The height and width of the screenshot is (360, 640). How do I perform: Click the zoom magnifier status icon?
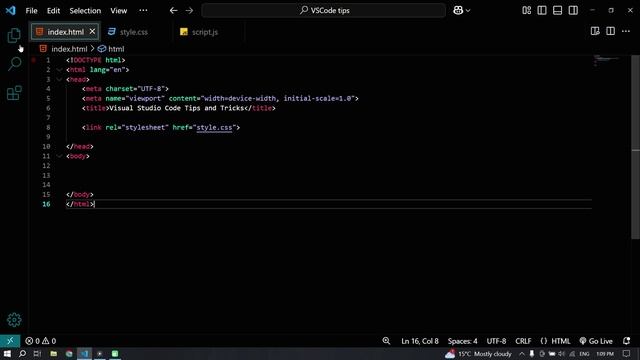click(x=386, y=341)
